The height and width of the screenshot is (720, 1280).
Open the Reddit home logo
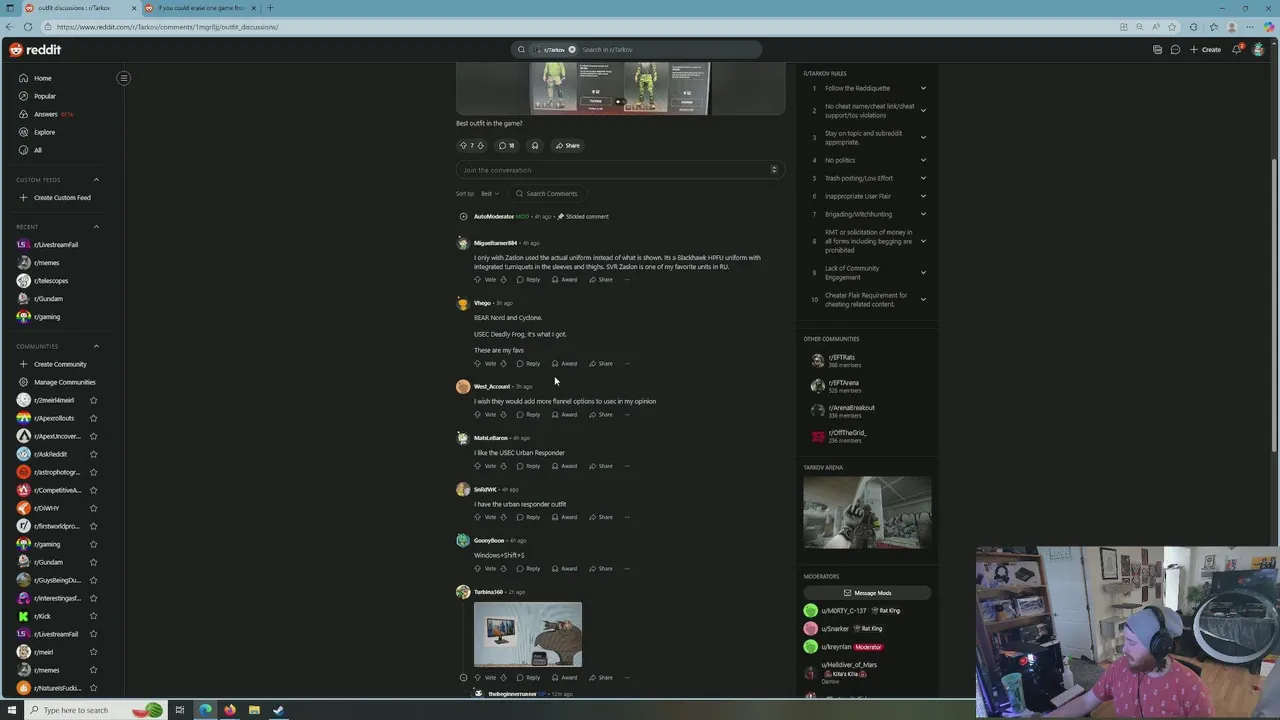[x=36, y=49]
